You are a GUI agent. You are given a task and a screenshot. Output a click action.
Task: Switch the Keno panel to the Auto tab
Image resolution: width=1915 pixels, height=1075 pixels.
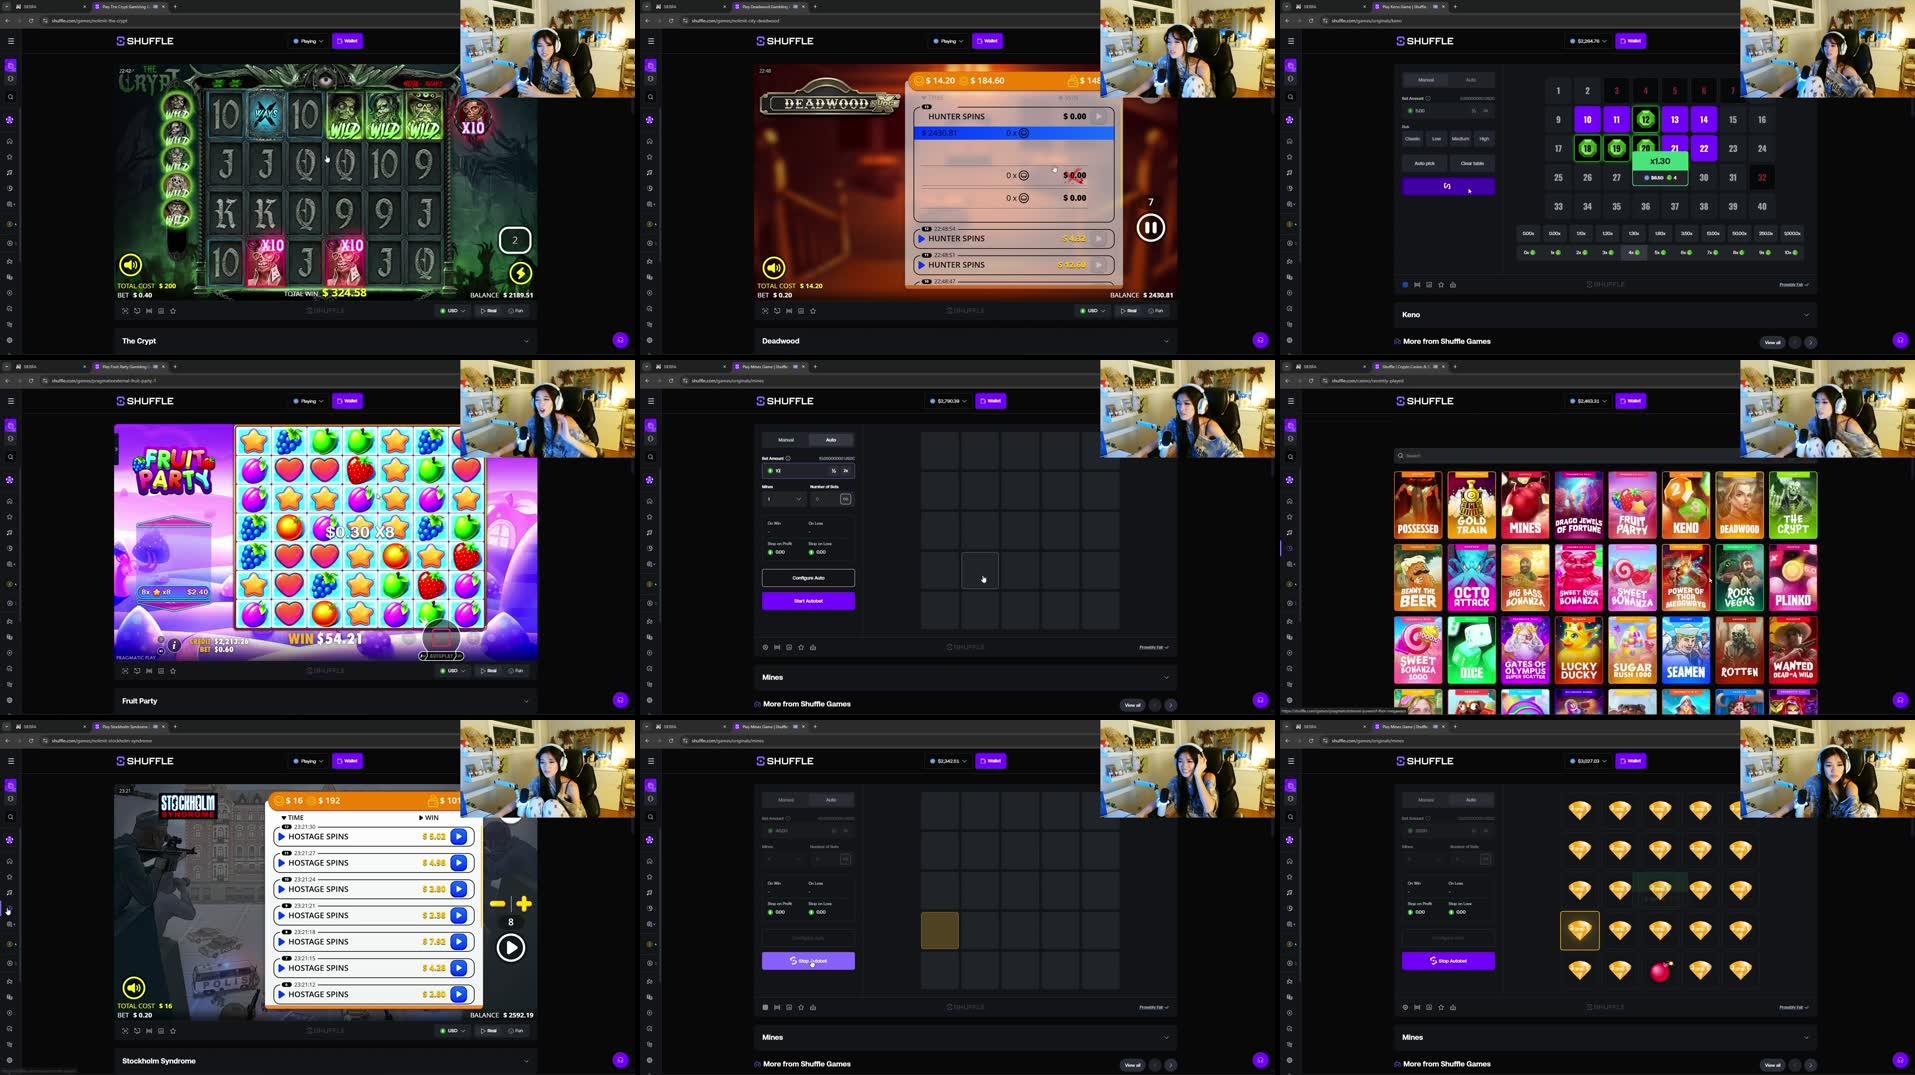click(x=1470, y=79)
